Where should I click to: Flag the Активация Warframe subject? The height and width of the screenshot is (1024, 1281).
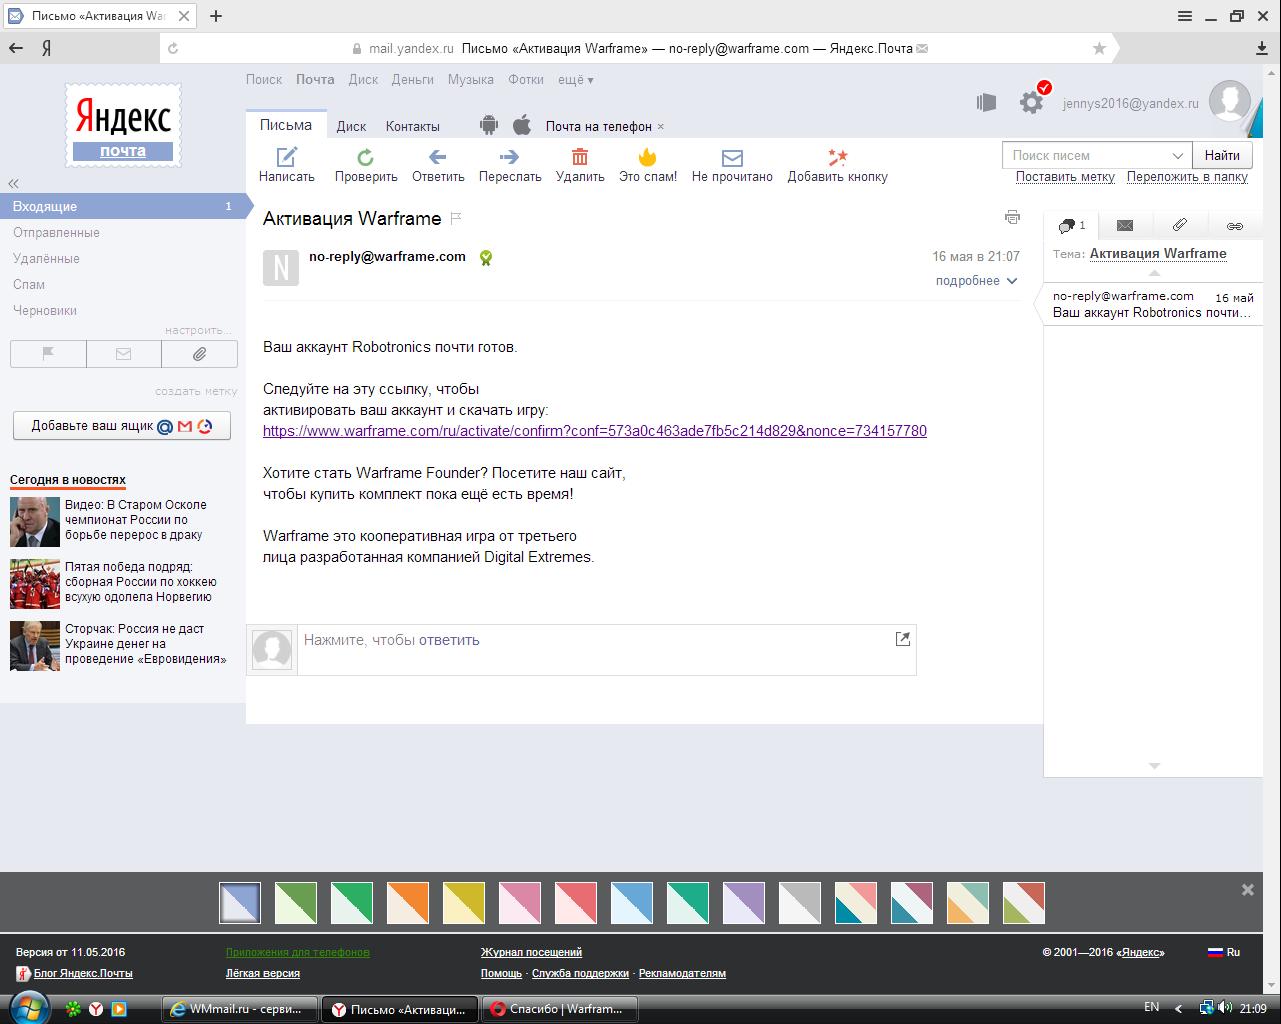point(456,218)
